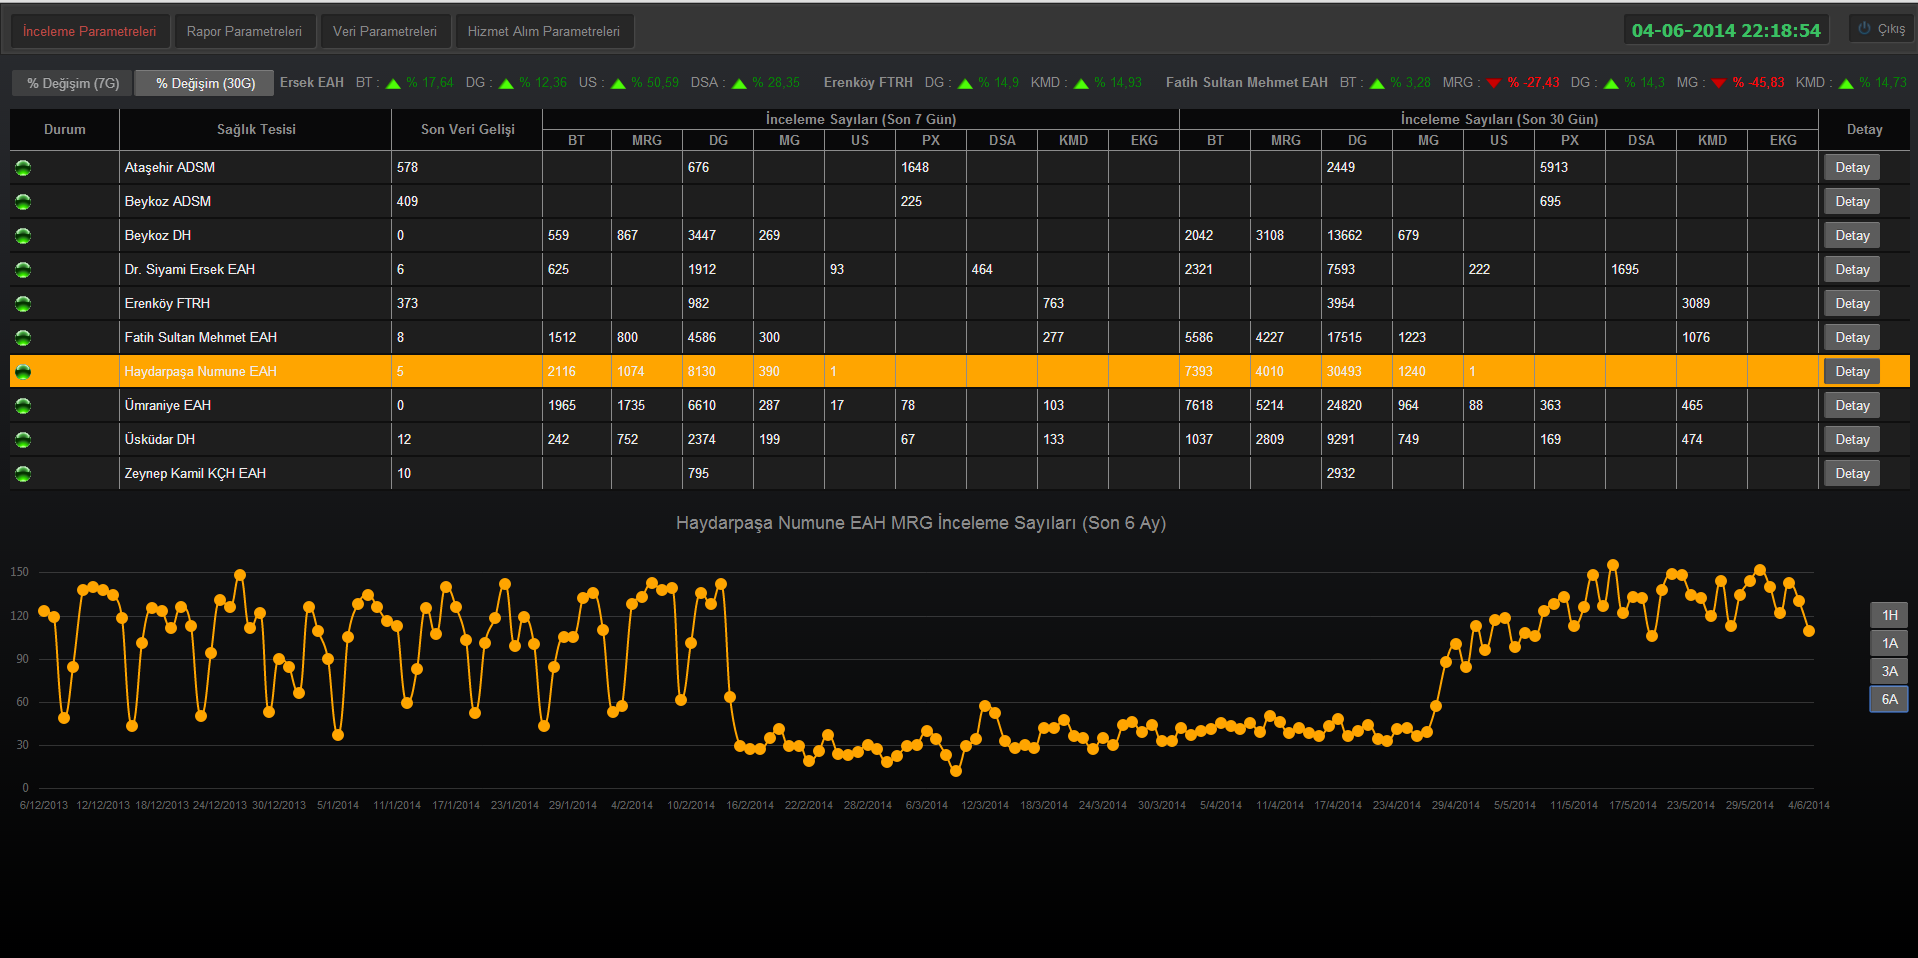Image resolution: width=1918 pixels, height=958 pixels.
Task: Click the Çıkış logout button
Action: 1881,29
